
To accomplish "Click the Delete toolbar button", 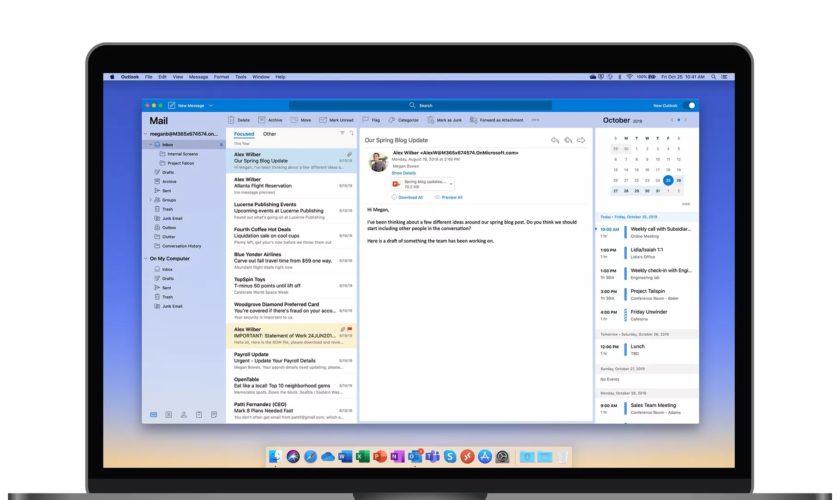I will pos(239,120).
